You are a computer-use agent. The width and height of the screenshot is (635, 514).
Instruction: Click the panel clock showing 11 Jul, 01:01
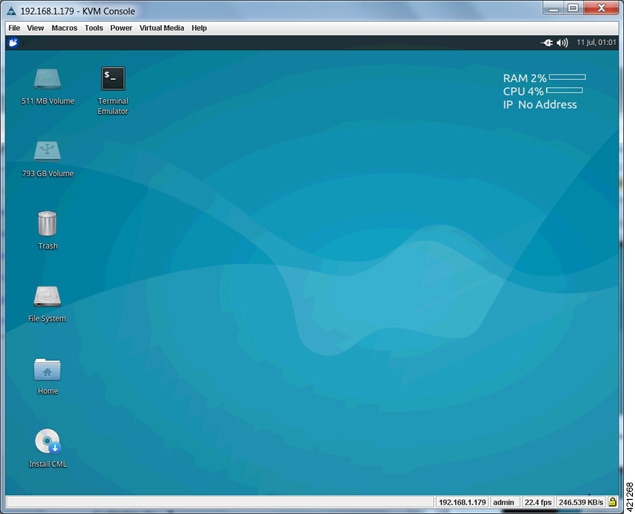(x=596, y=43)
